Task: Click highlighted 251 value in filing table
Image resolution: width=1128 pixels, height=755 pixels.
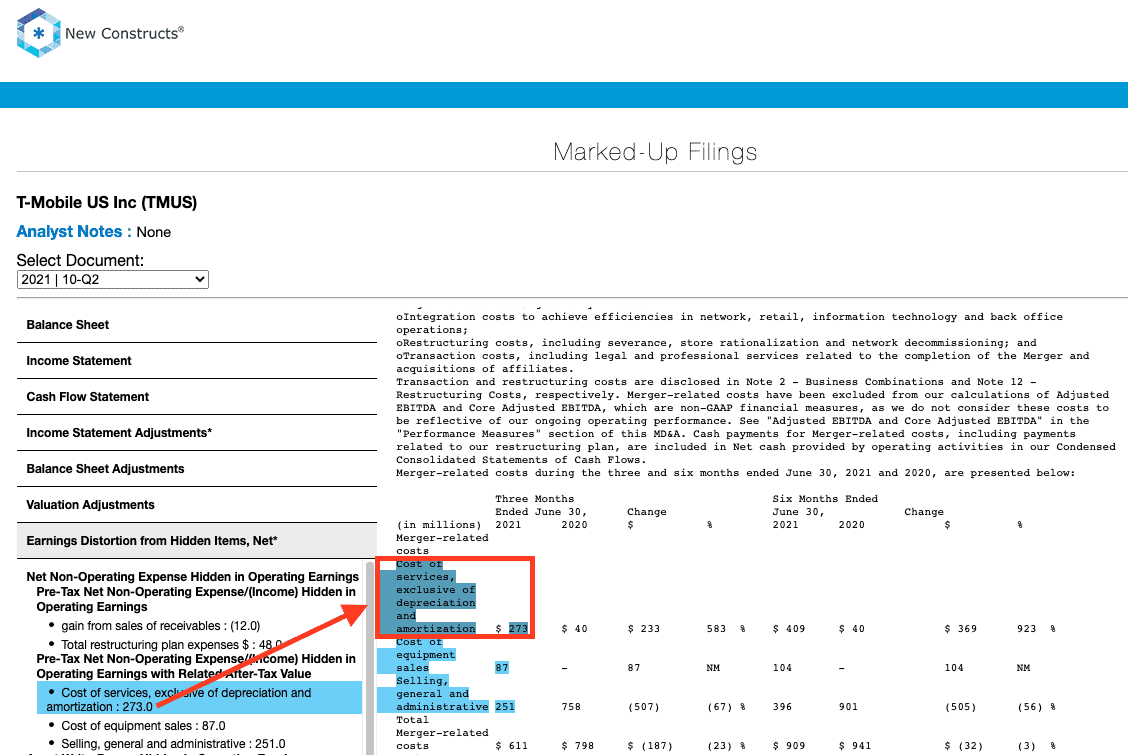Action: pos(504,706)
